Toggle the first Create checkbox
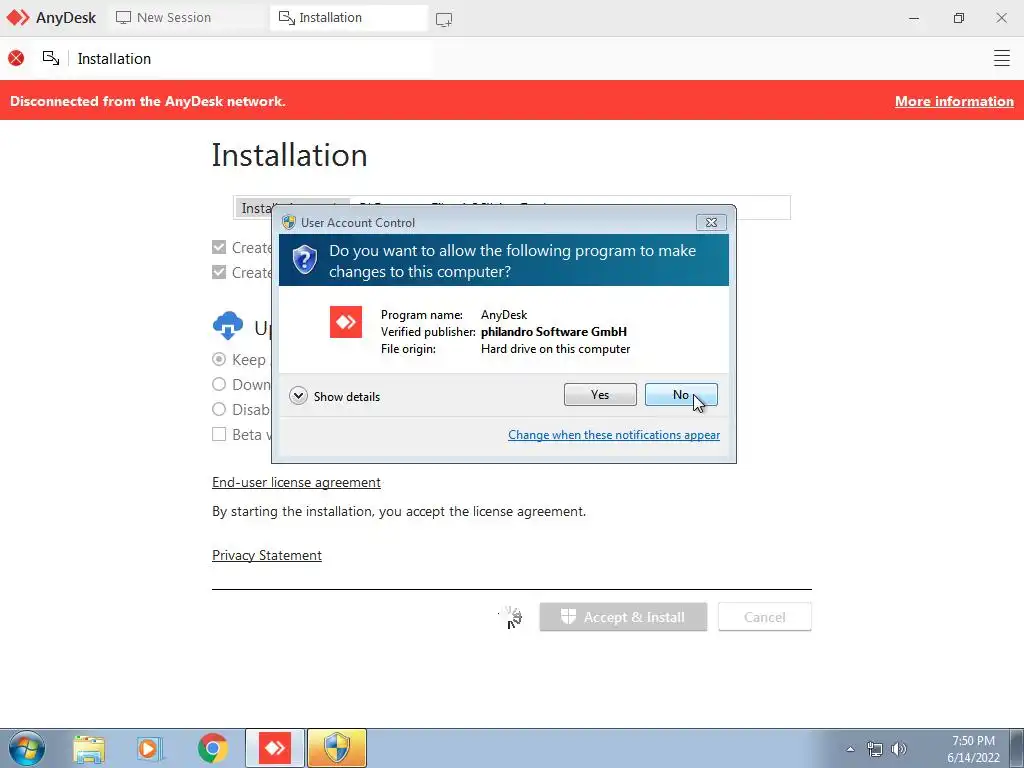This screenshot has height=768, width=1024. point(219,247)
